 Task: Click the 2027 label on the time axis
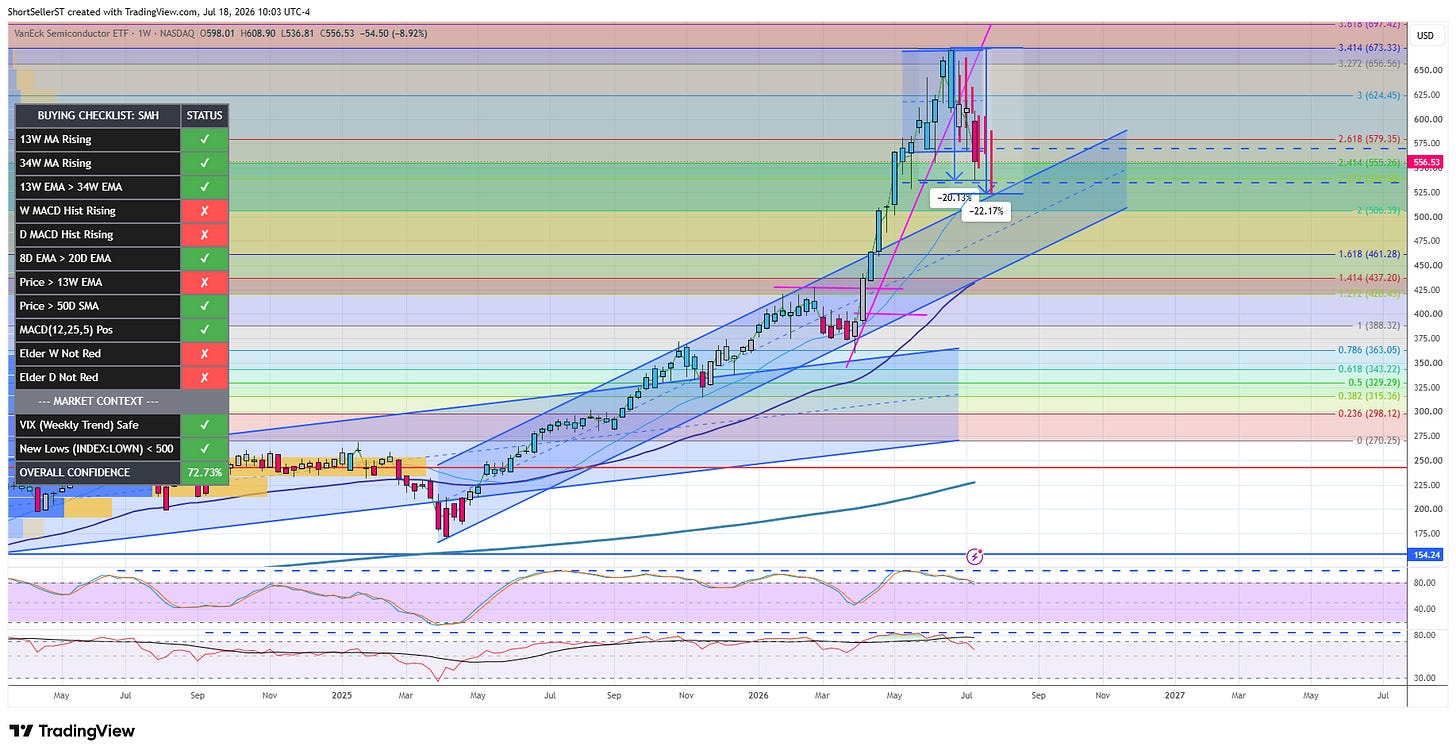[1174, 694]
